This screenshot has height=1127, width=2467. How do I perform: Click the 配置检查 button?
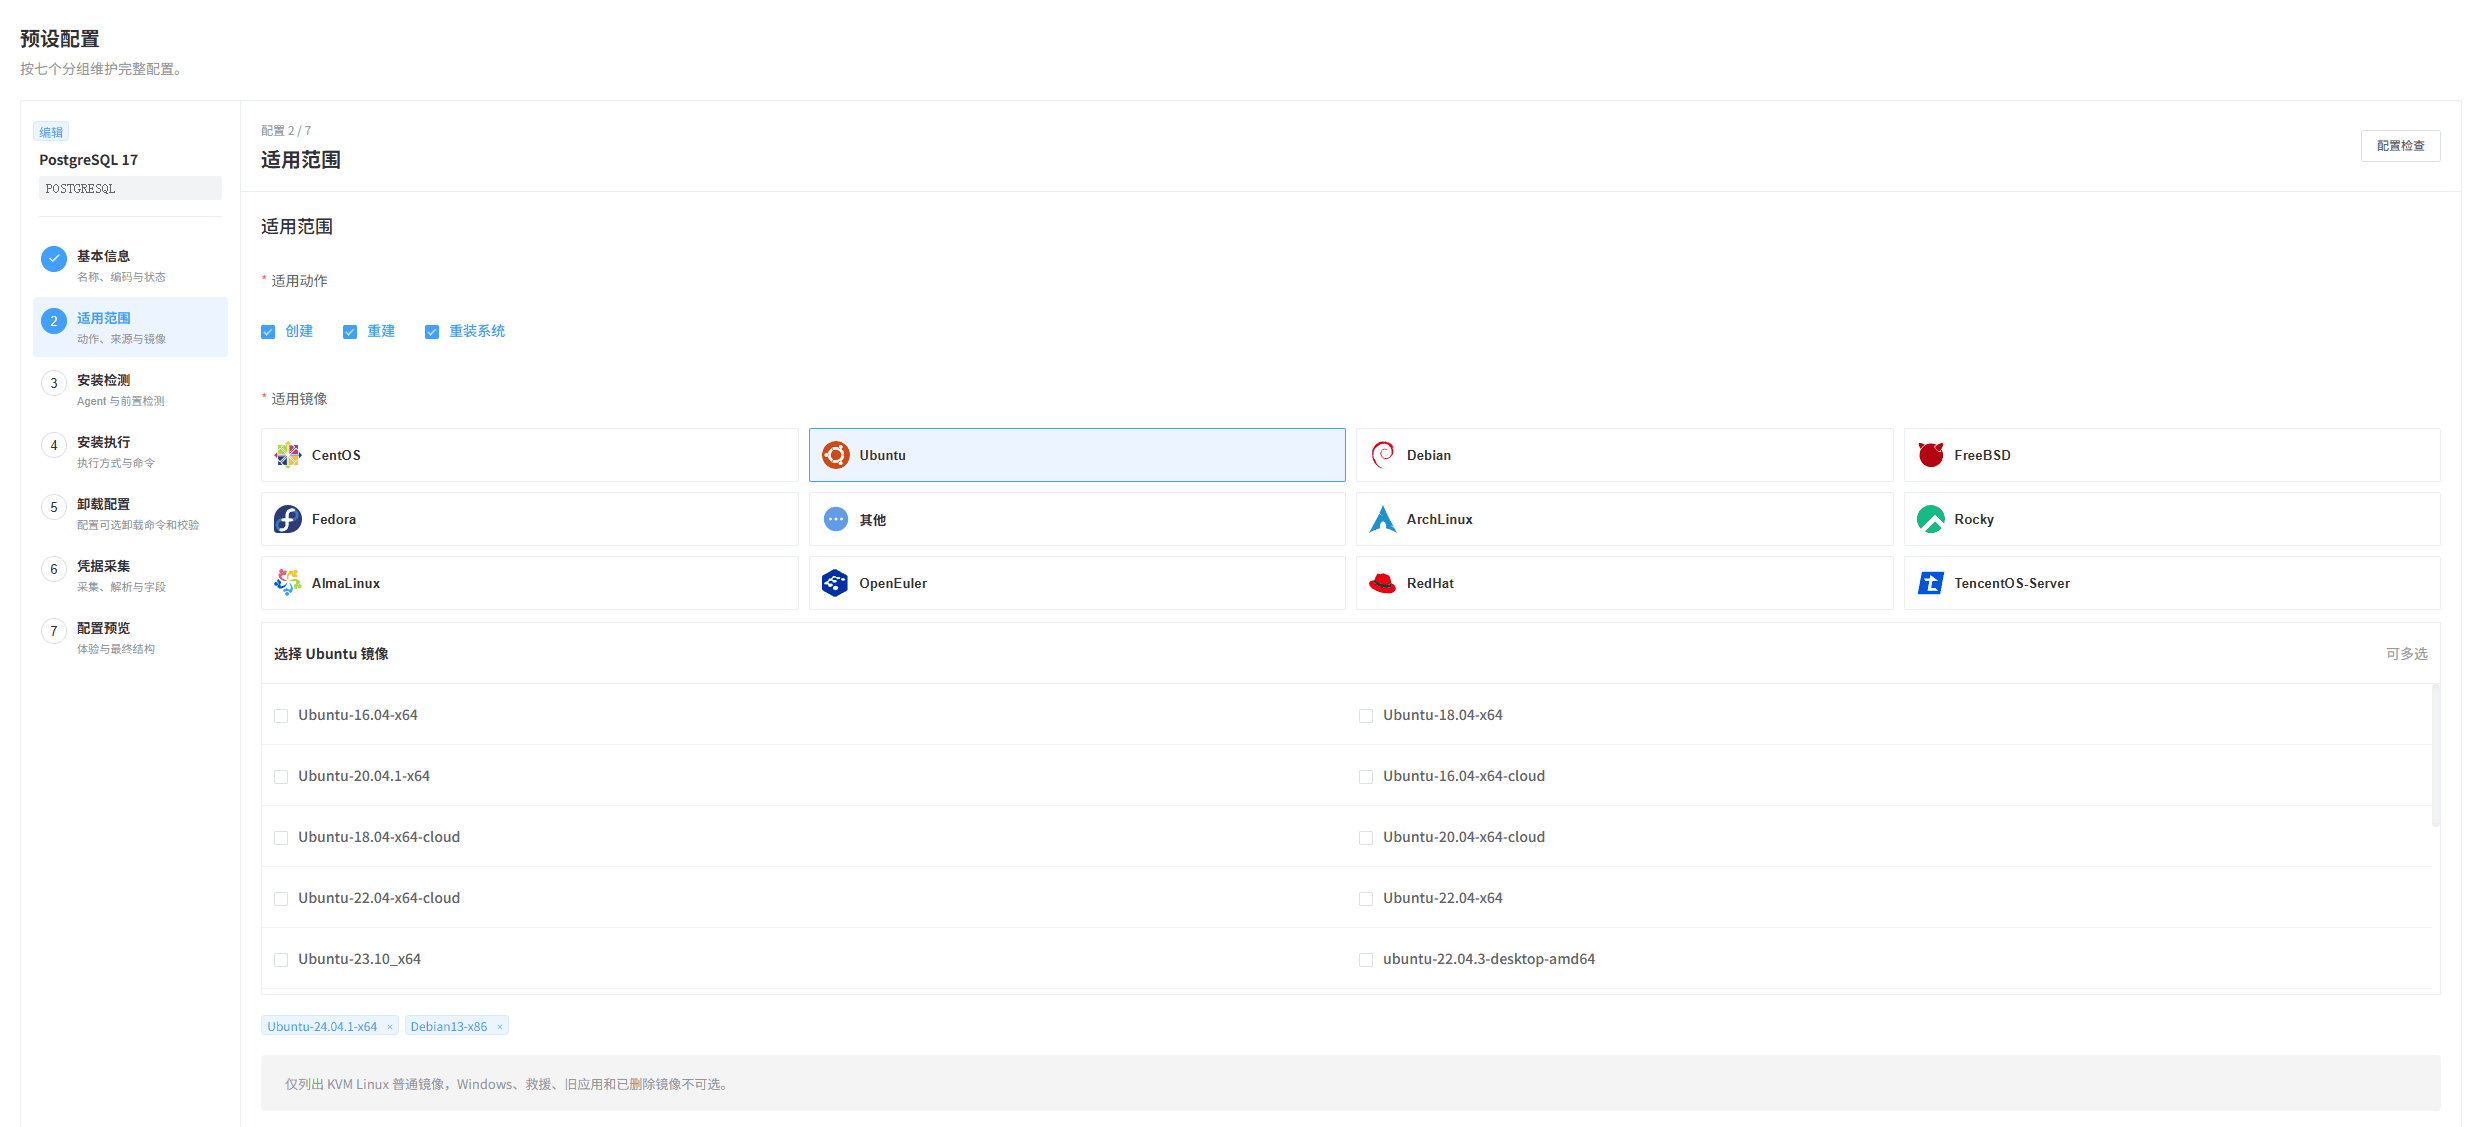click(2400, 146)
